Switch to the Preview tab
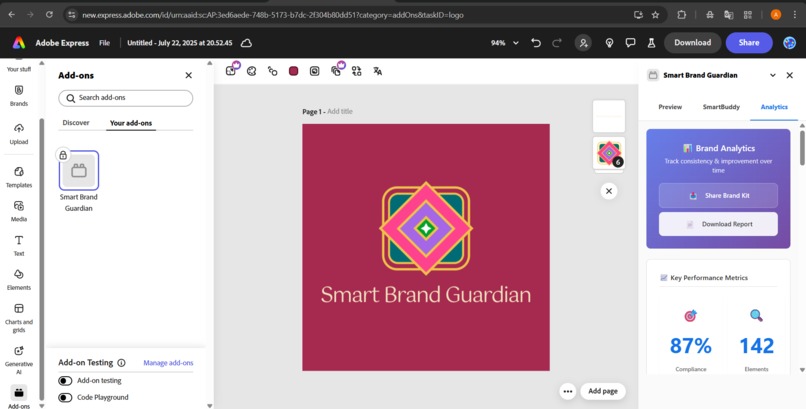Viewport: 806px width, 409px height. click(x=670, y=107)
